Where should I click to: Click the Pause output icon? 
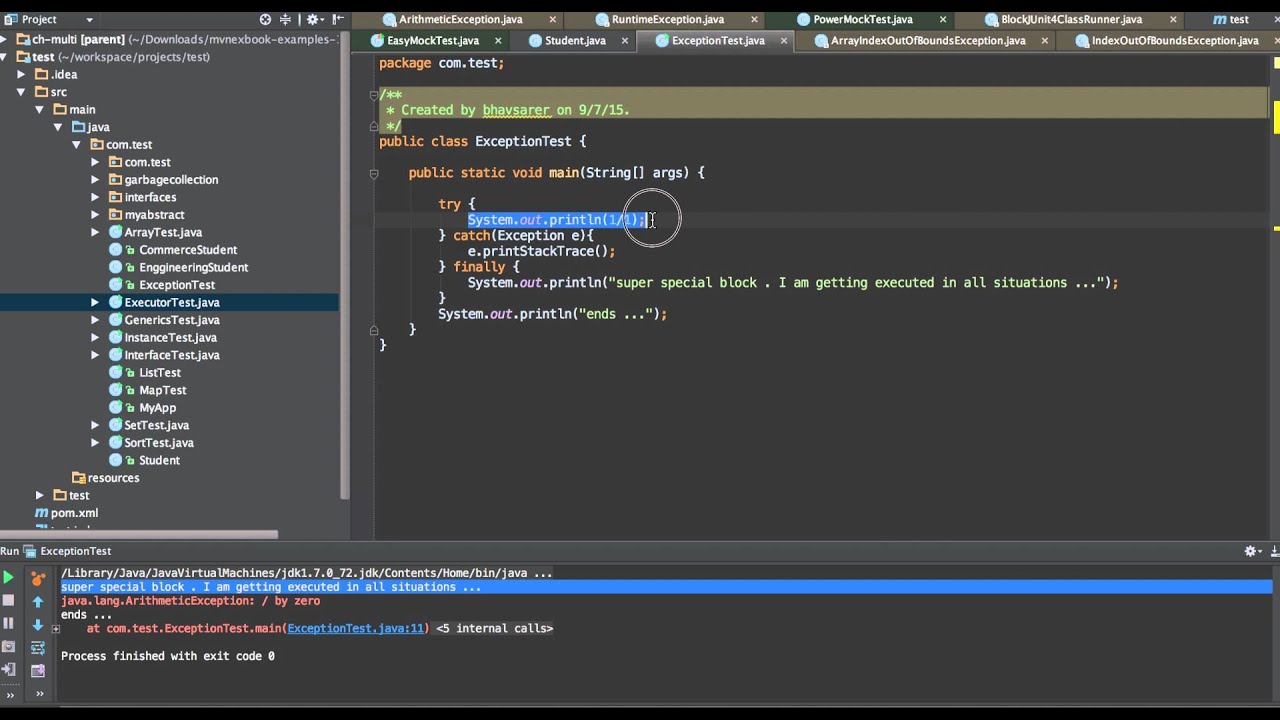tap(8, 623)
